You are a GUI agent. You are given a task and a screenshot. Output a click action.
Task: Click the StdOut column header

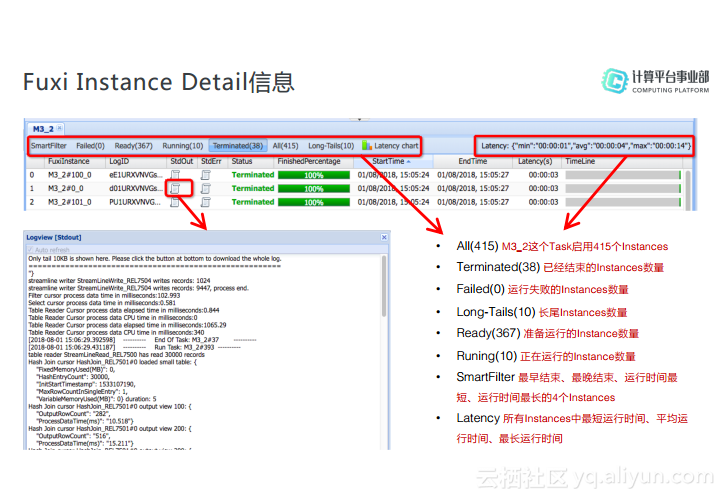coord(182,161)
